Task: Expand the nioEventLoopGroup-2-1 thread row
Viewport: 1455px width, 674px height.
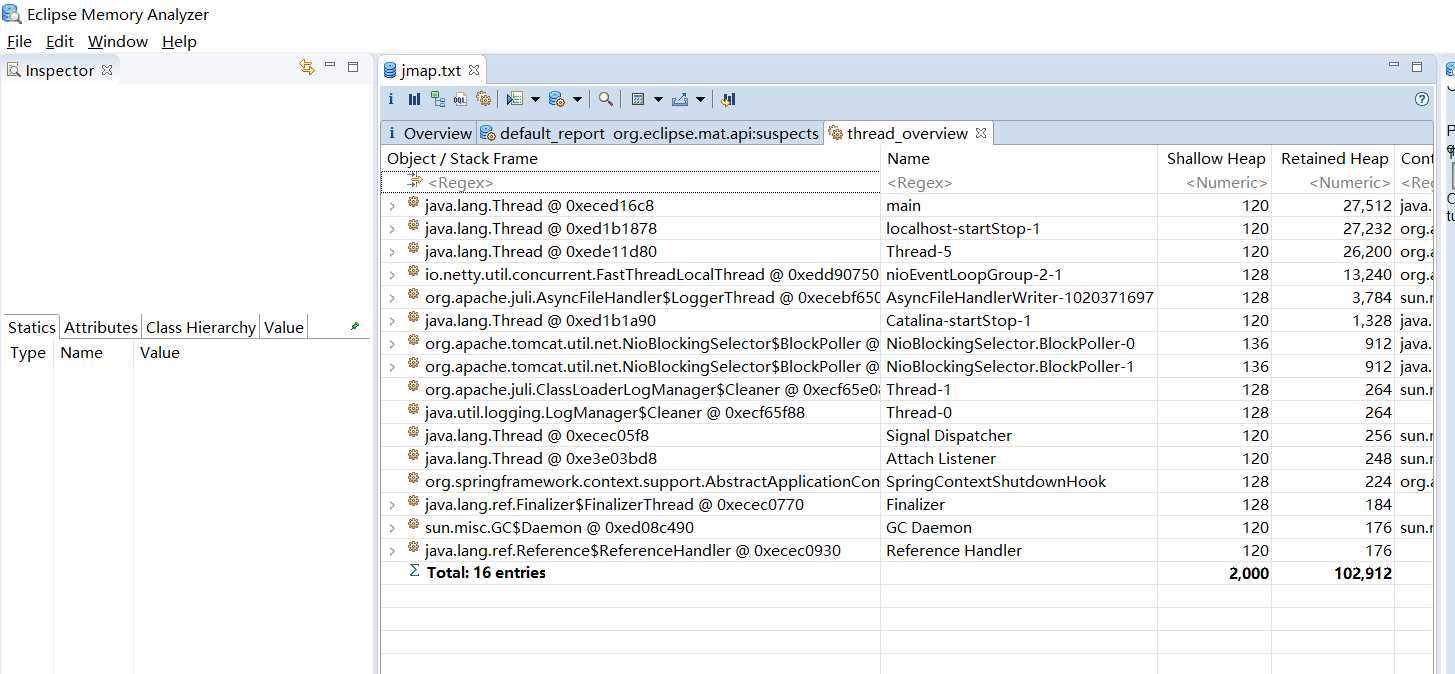Action: coord(392,275)
